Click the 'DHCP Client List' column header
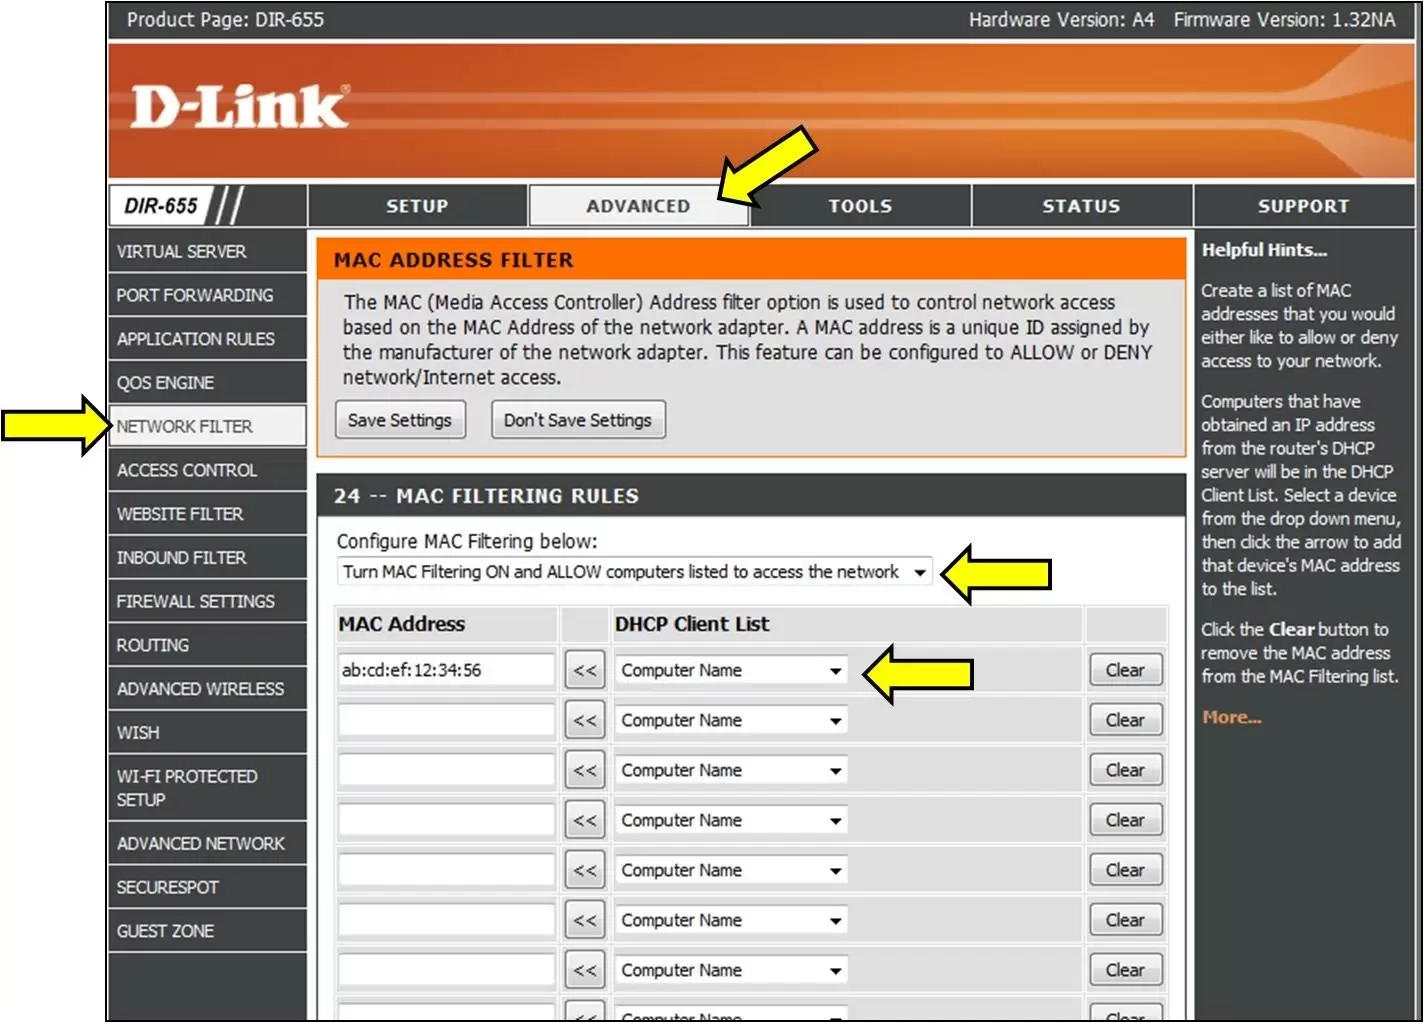Image resolution: width=1424 pixels, height=1023 pixels. [x=692, y=624]
